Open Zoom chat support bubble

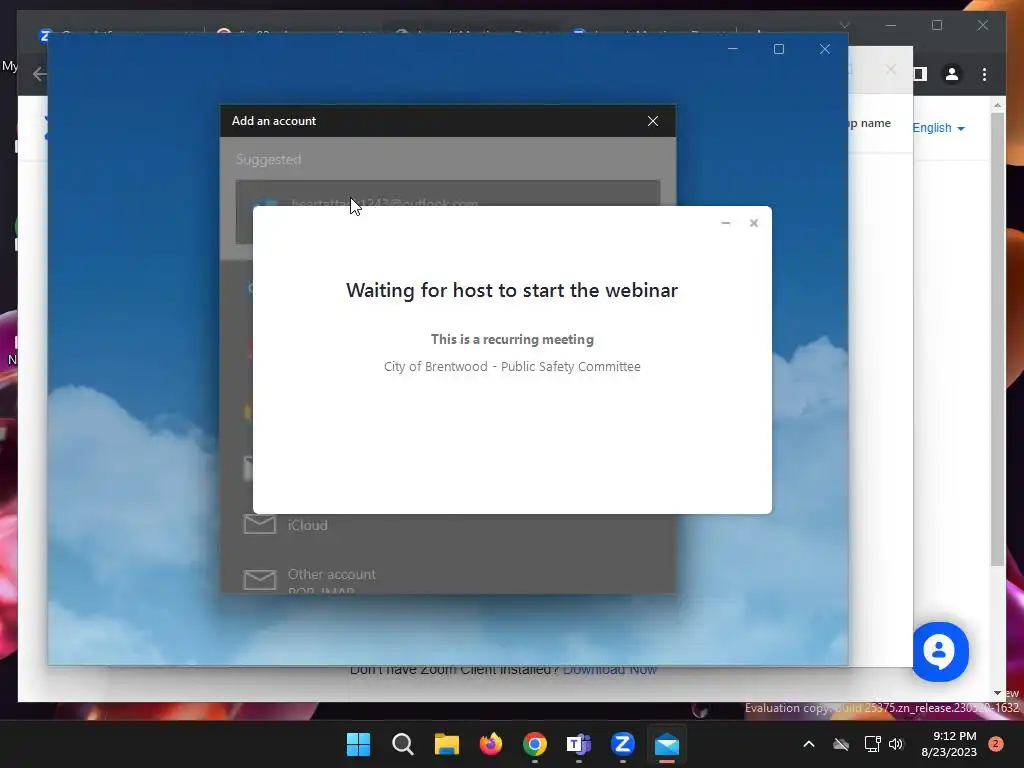[940, 652]
